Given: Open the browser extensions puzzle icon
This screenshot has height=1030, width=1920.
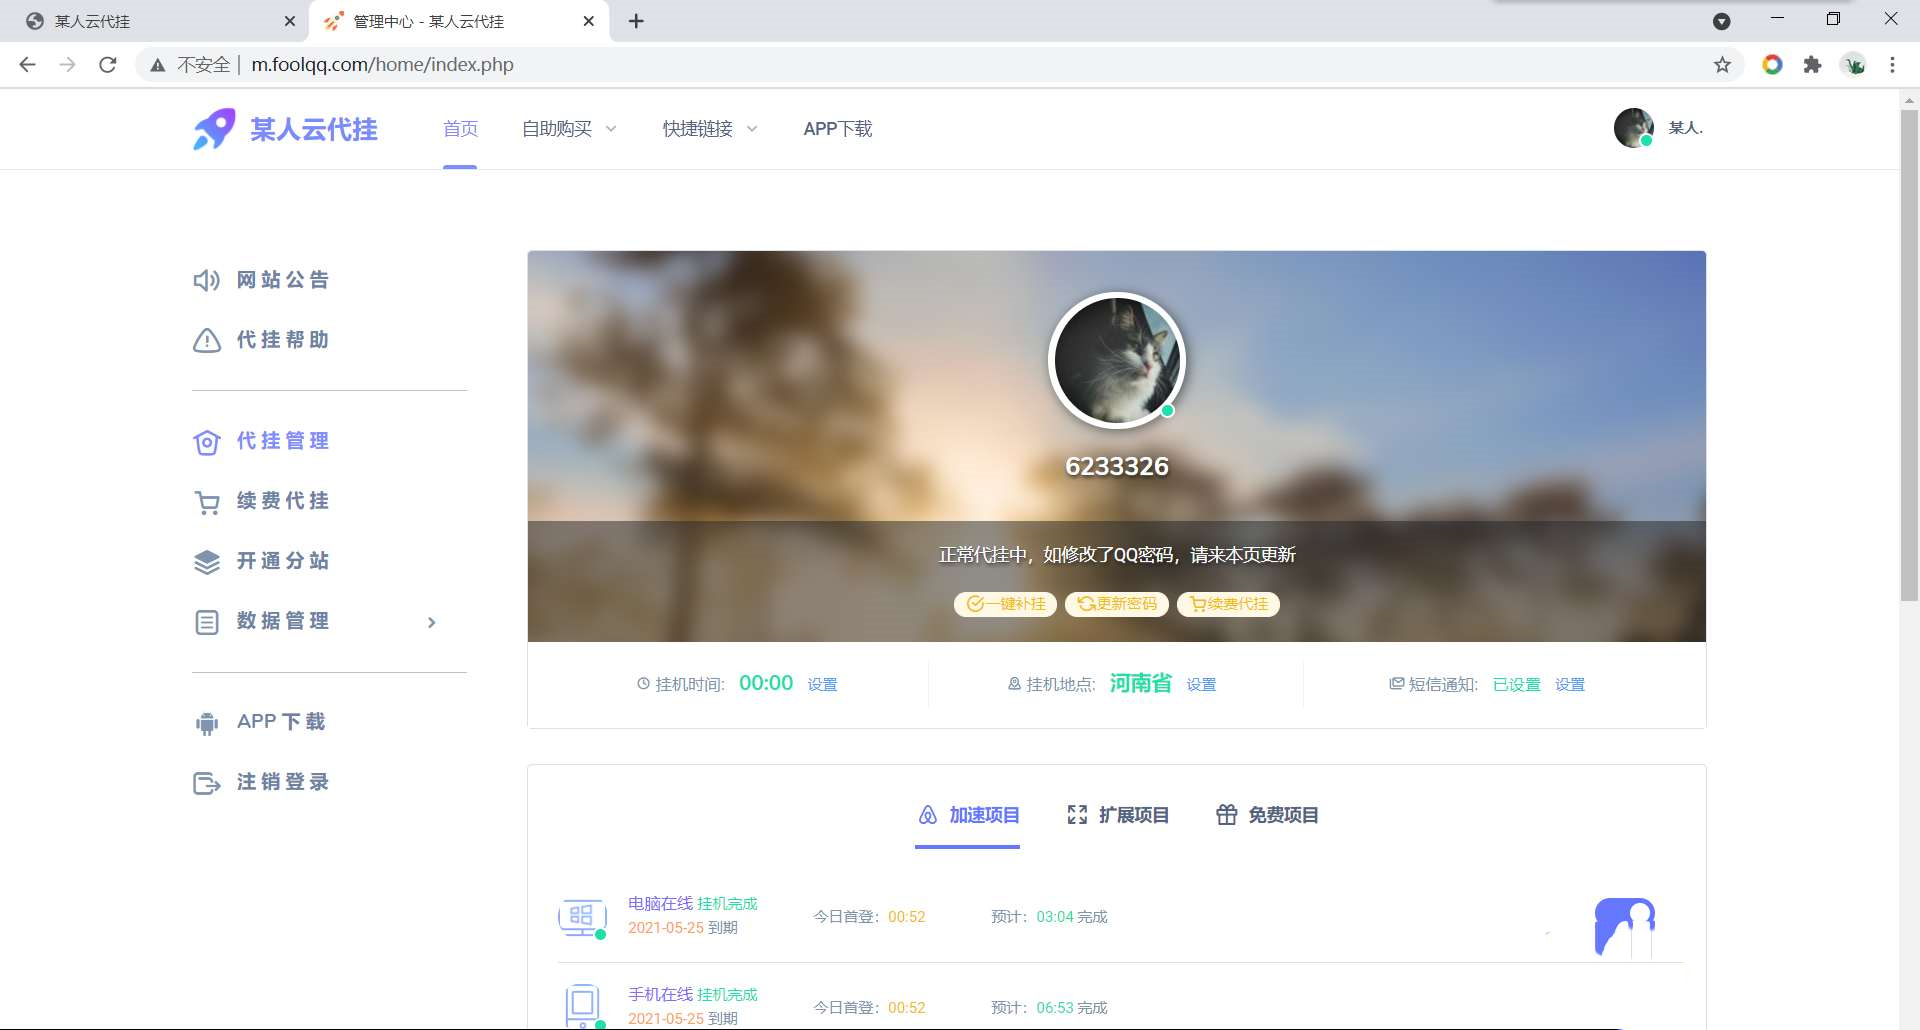Looking at the screenshot, I should pos(1813,64).
